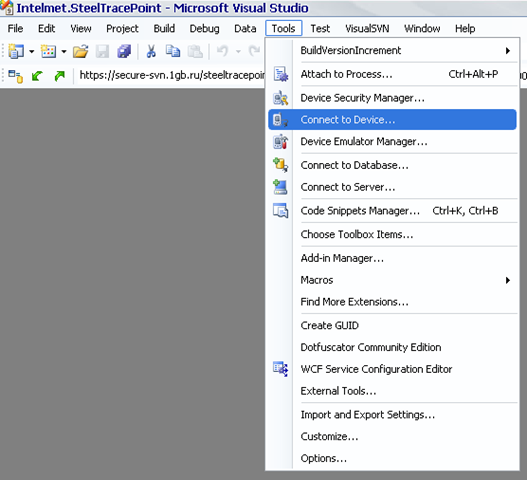Image resolution: width=527 pixels, height=480 pixels.
Task: Open Device Emulator Manager
Action: [x=392, y=142]
